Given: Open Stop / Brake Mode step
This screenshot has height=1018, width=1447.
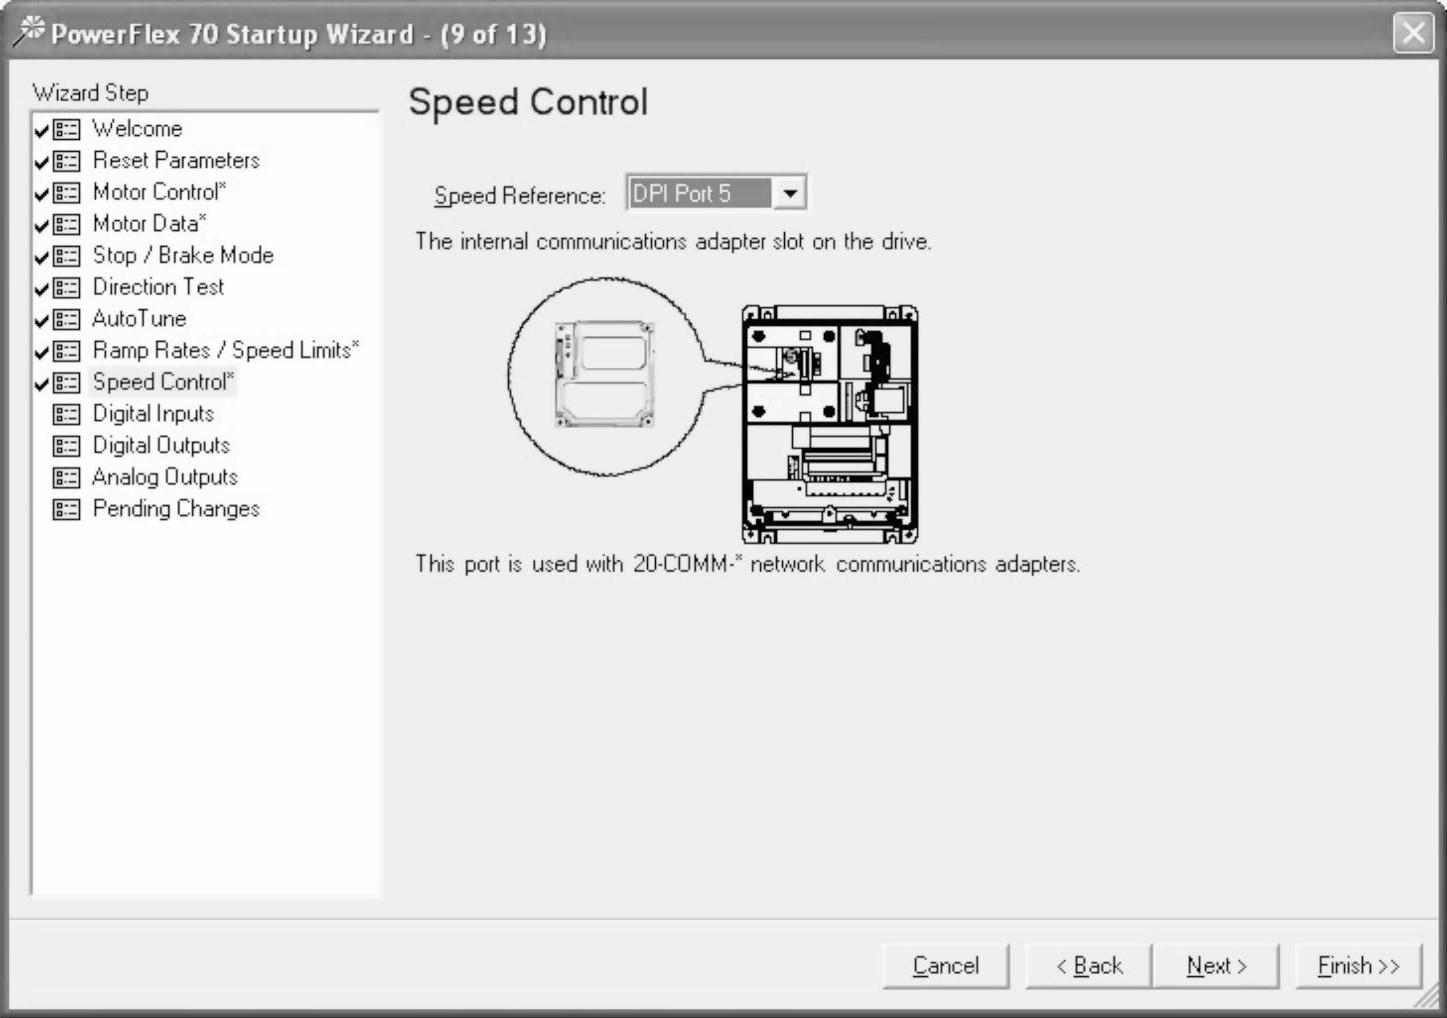Looking at the screenshot, I should (183, 255).
